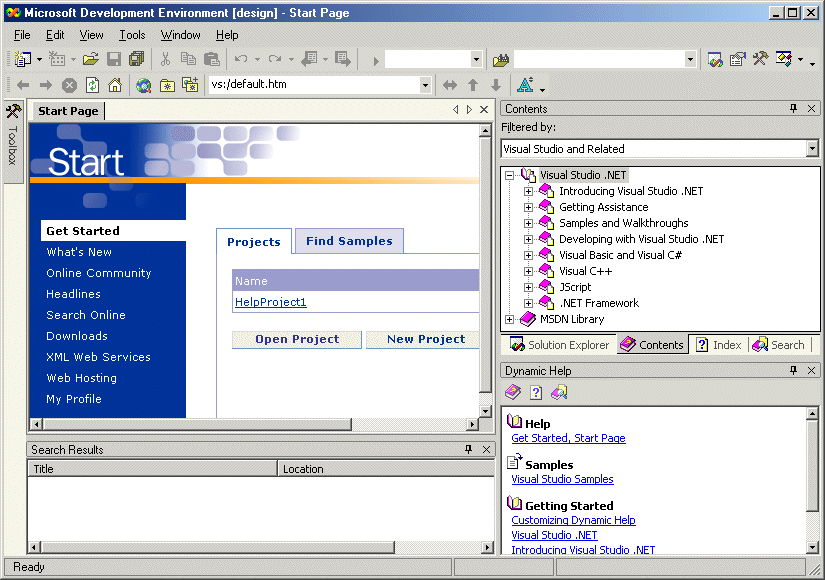The image size is (825, 580).
Task: Click the Add New Item toolbar icon
Action: 57,59
